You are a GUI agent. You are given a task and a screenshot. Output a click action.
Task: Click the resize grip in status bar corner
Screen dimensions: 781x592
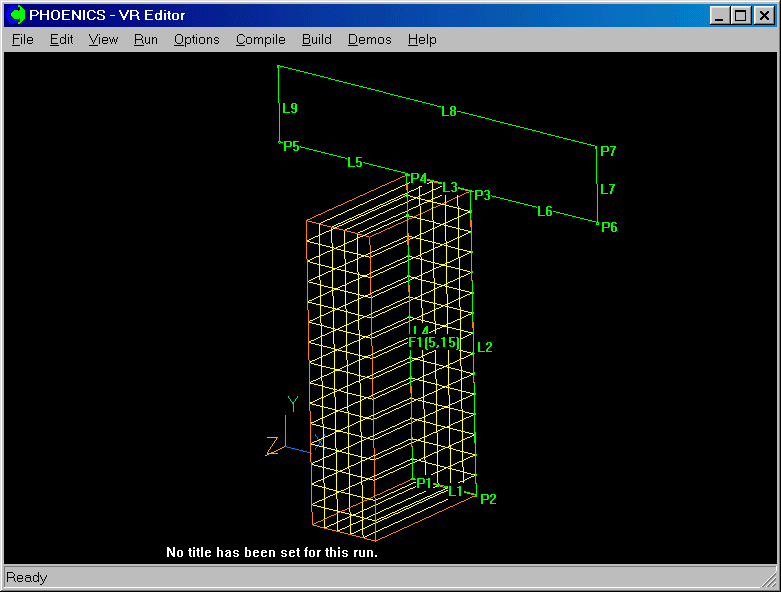coord(769,580)
